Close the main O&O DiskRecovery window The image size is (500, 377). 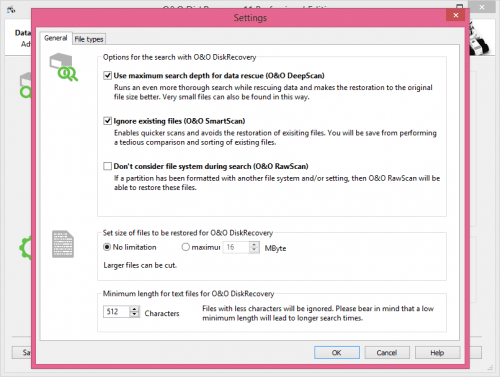[482, 7]
